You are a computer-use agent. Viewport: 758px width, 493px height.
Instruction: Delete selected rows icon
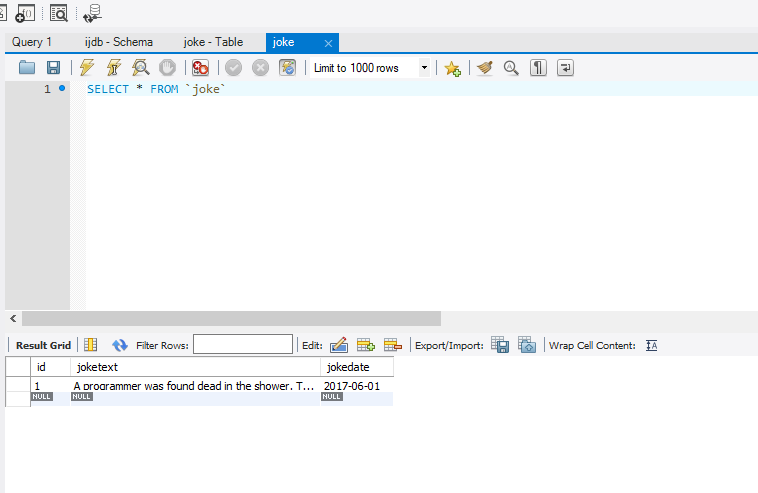pos(393,345)
